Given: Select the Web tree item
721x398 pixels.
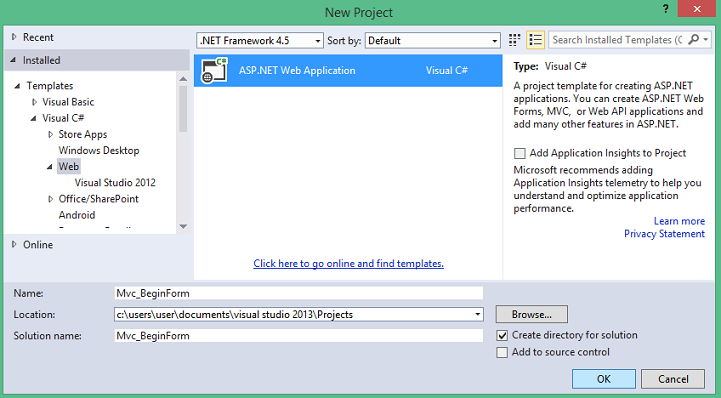Looking at the screenshot, I should click(69, 166).
